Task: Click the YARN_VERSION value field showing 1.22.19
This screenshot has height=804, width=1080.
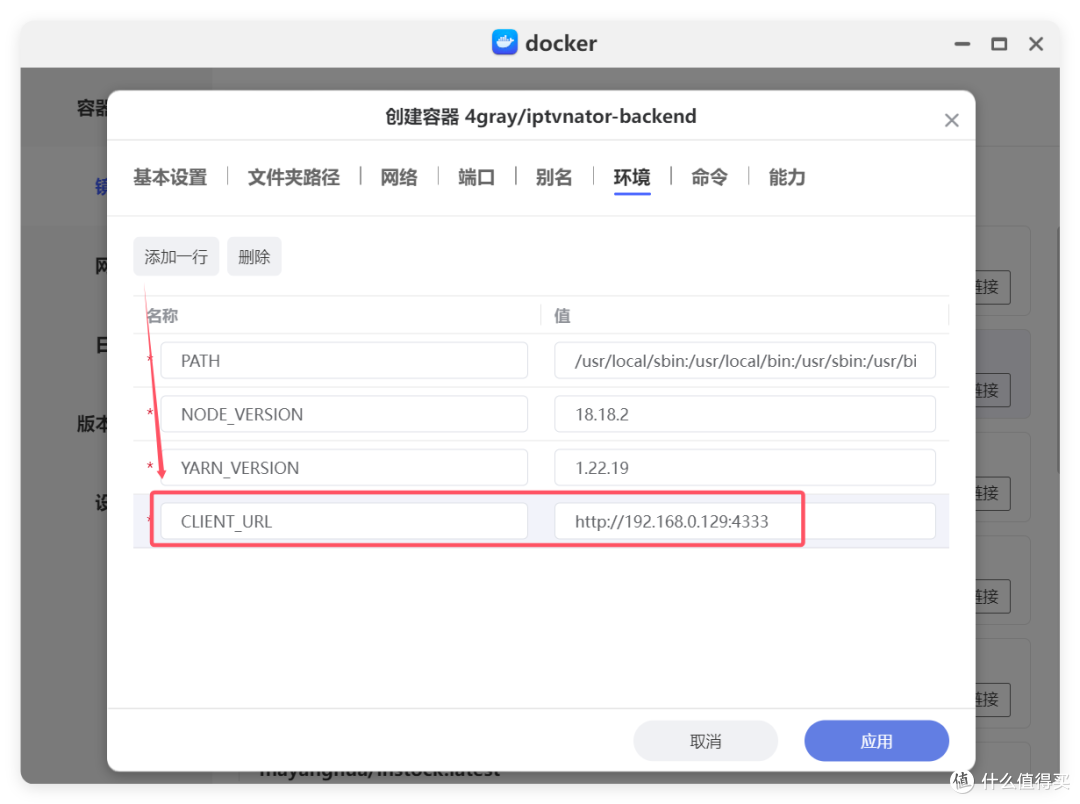Action: (x=744, y=467)
